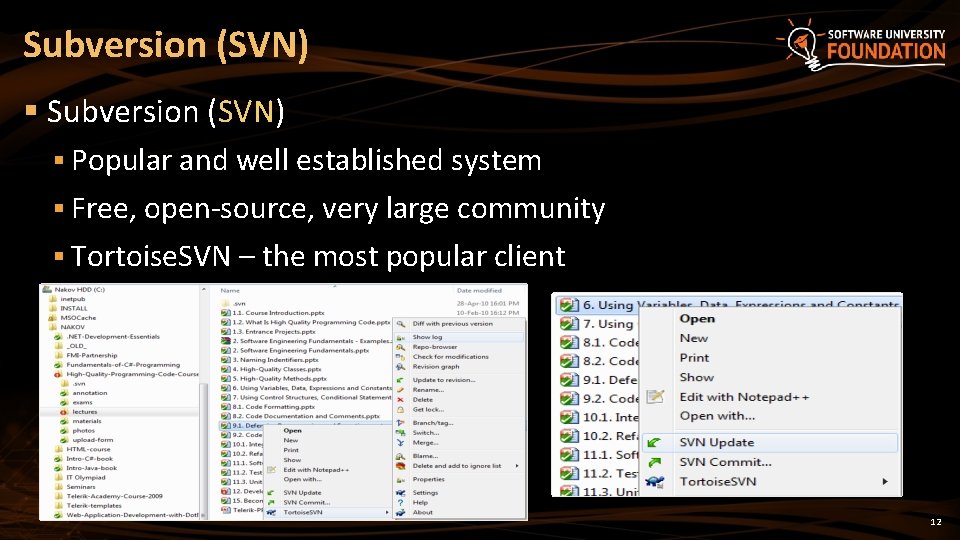
Task: Select the TortoiseSVN entry in the small context menu
Action: tap(302, 512)
